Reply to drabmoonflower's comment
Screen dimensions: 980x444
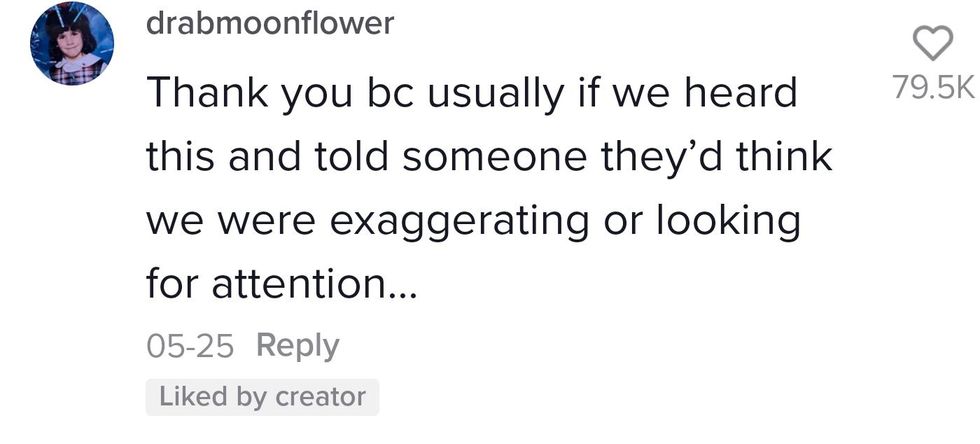[298, 345]
